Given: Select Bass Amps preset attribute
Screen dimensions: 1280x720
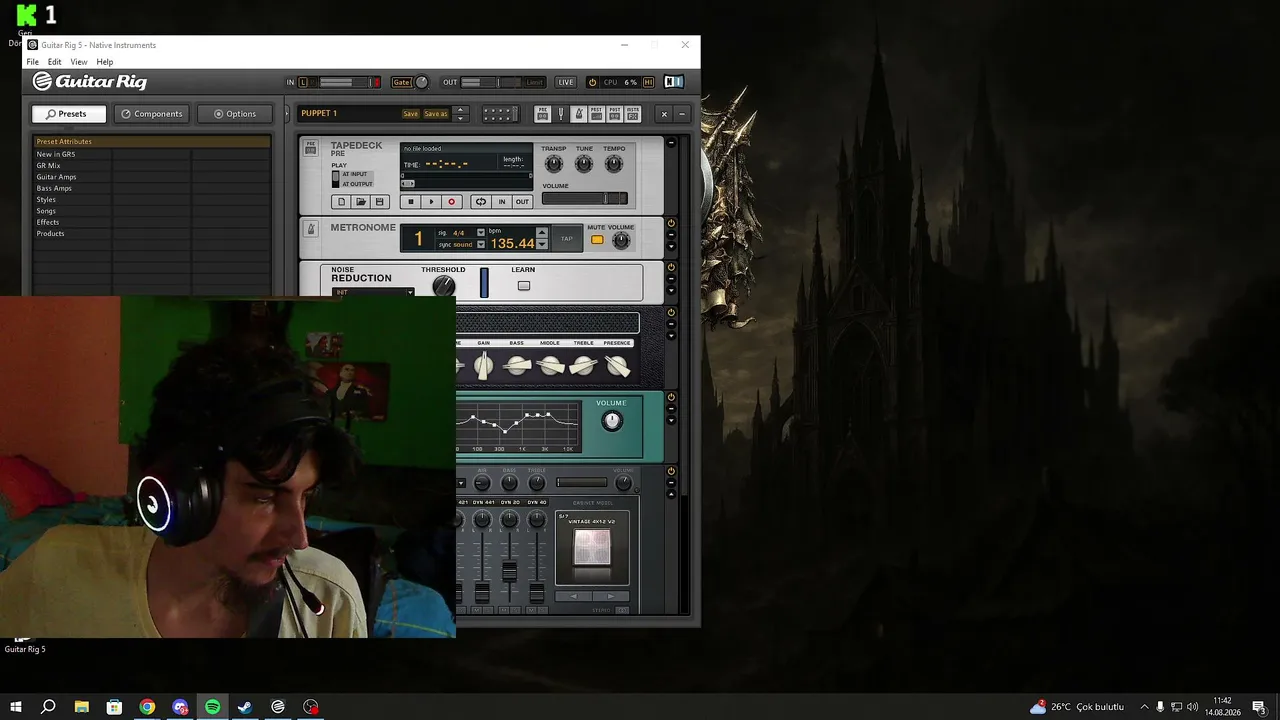Looking at the screenshot, I should tap(54, 188).
